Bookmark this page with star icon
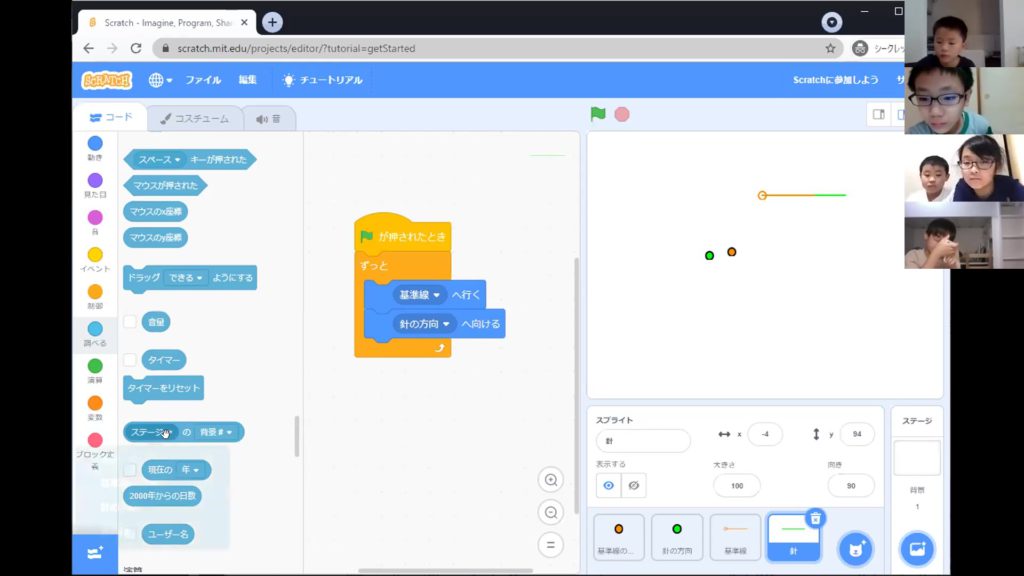The width and height of the screenshot is (1024, 576). tap(830, 48)
